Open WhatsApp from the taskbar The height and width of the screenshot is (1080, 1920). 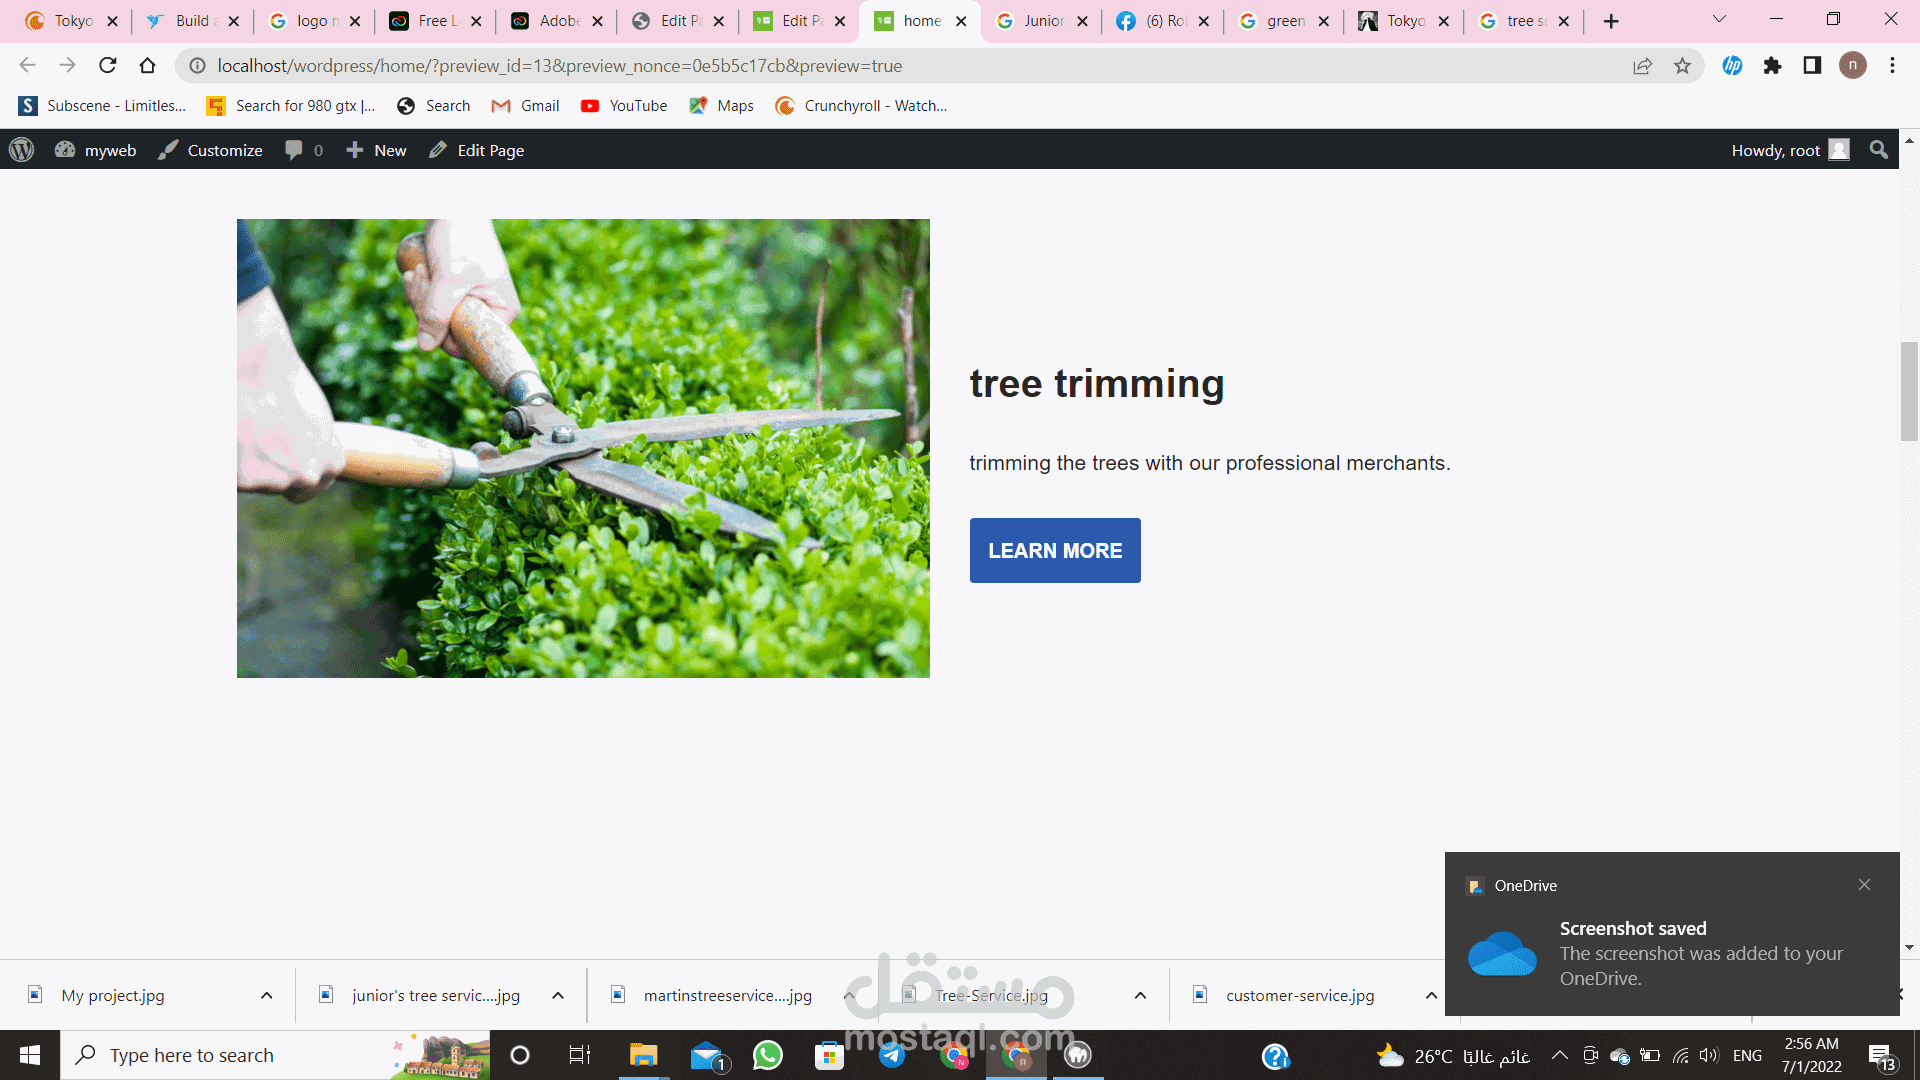pos(767,1055)
